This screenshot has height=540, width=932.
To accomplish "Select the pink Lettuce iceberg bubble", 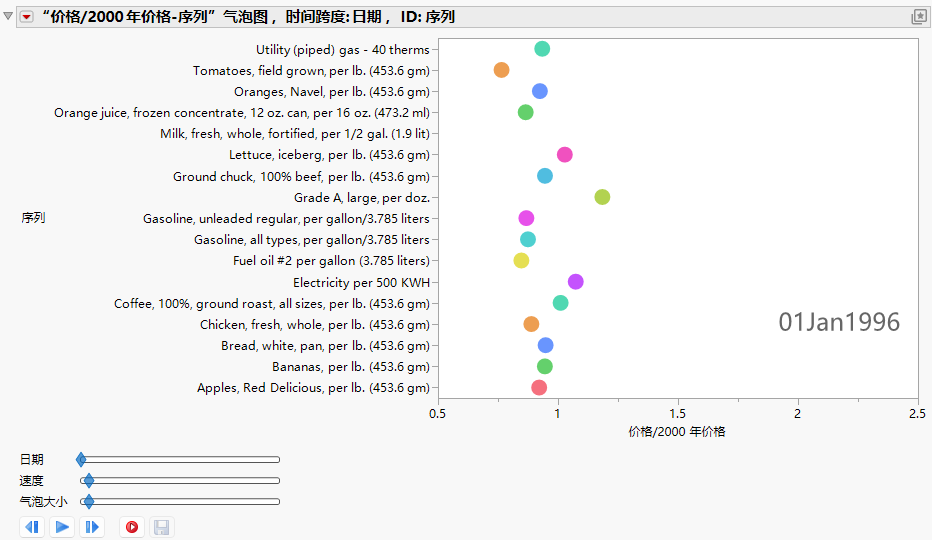I will tap(565, 155).
